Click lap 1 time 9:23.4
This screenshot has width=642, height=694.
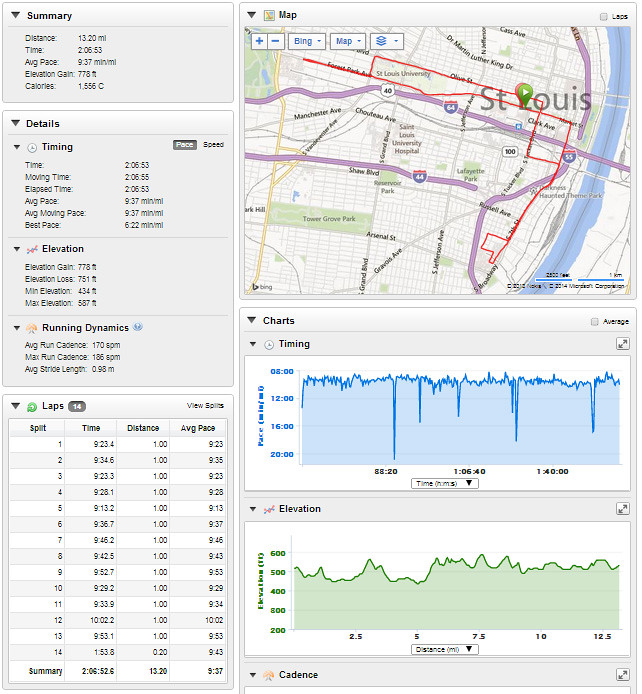coord(104,444)
